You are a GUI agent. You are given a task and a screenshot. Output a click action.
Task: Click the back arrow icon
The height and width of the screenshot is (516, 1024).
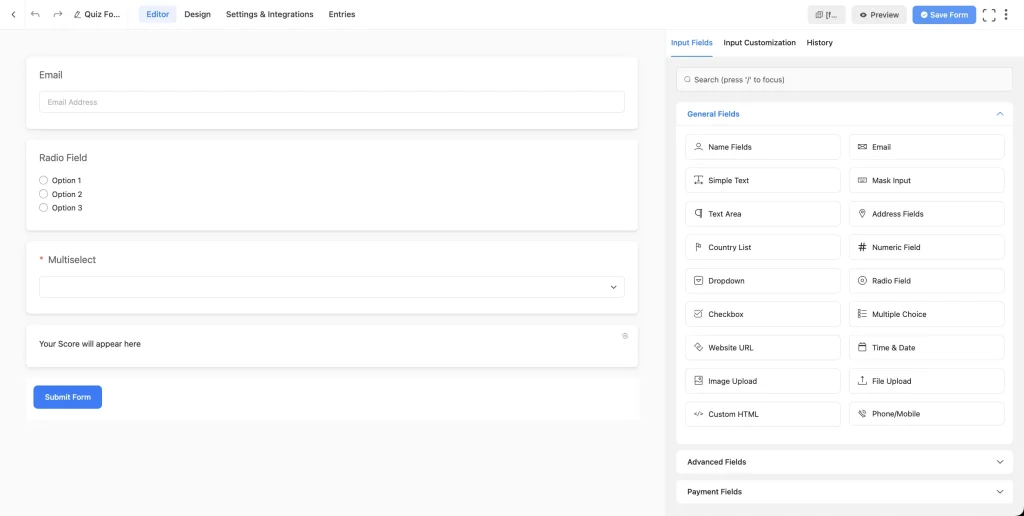13,14
